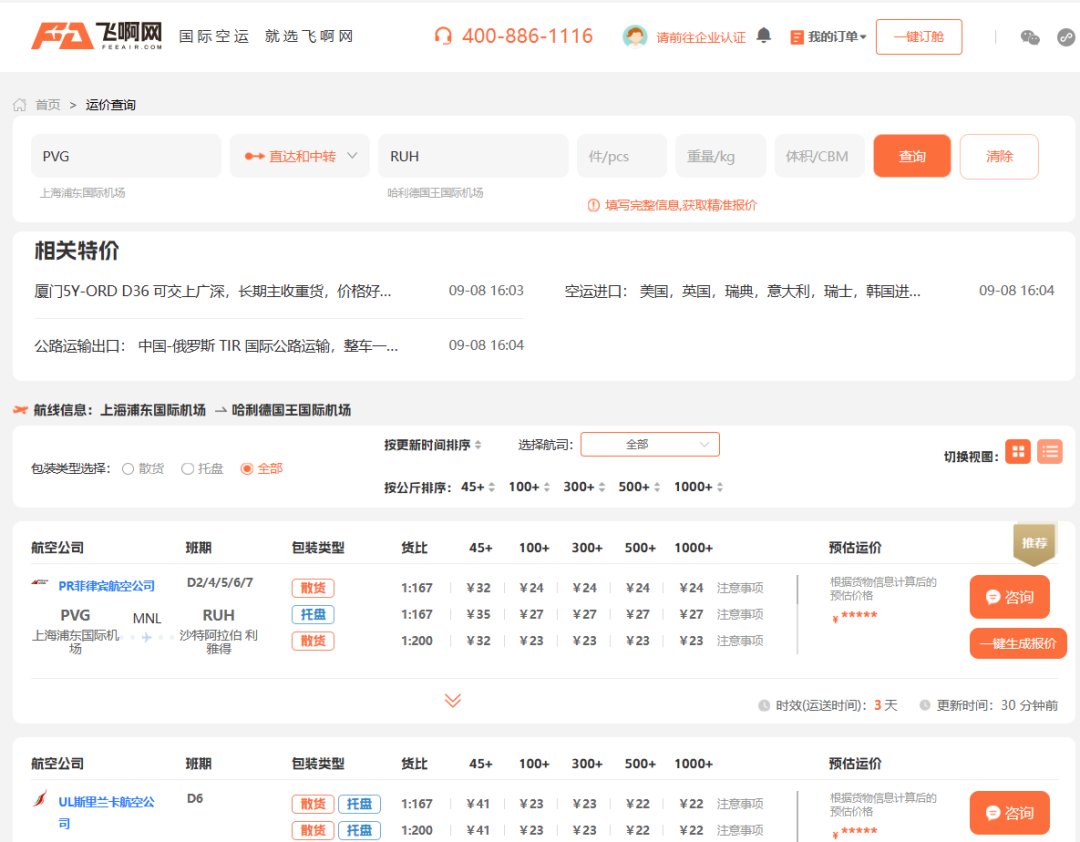The image size is (1080, 842).
Task: Select 全部 packaging radio button
Action: pyautogui.click(x=247, y=469)
